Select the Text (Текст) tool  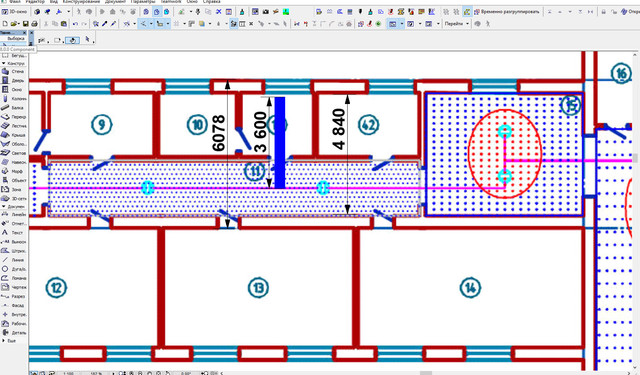coord(13,233)
